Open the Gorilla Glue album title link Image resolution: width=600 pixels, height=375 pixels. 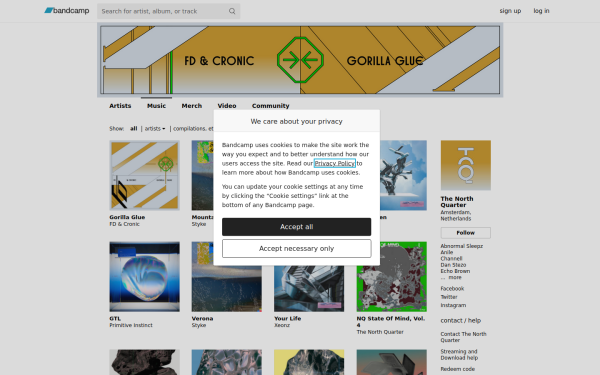click(x=127, y=217)
